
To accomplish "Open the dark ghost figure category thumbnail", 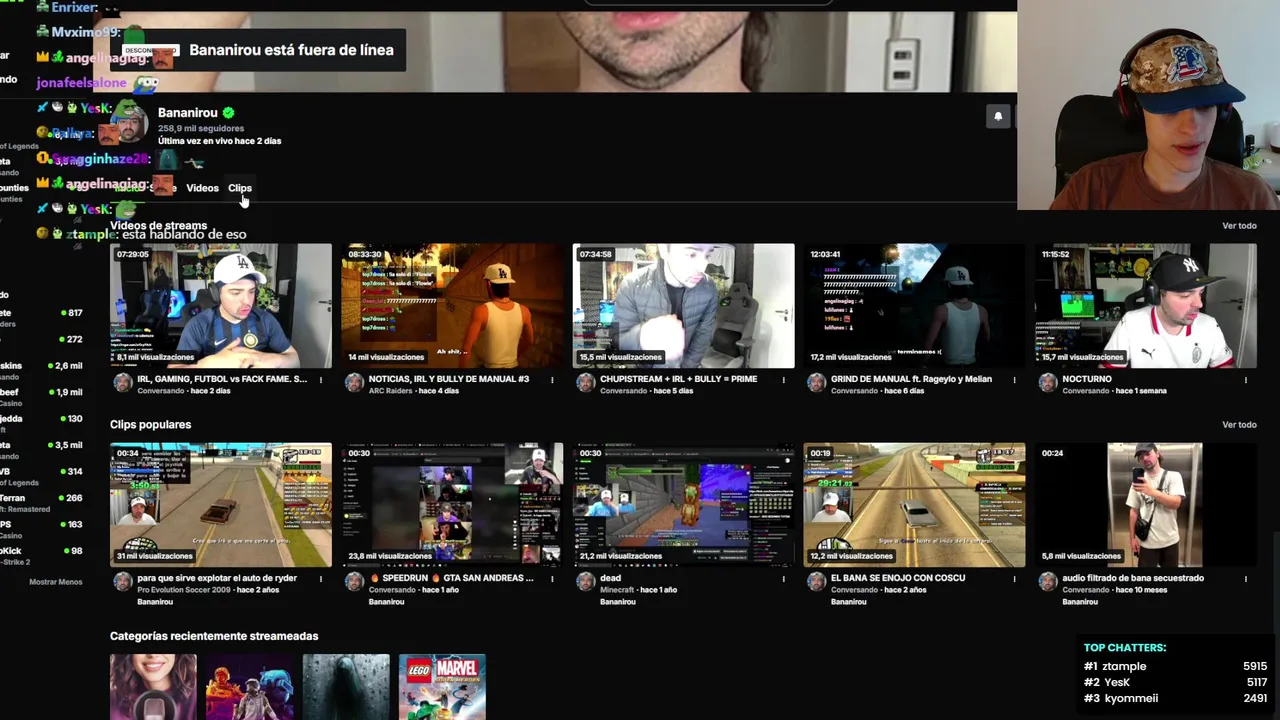I will click(346, 687).
